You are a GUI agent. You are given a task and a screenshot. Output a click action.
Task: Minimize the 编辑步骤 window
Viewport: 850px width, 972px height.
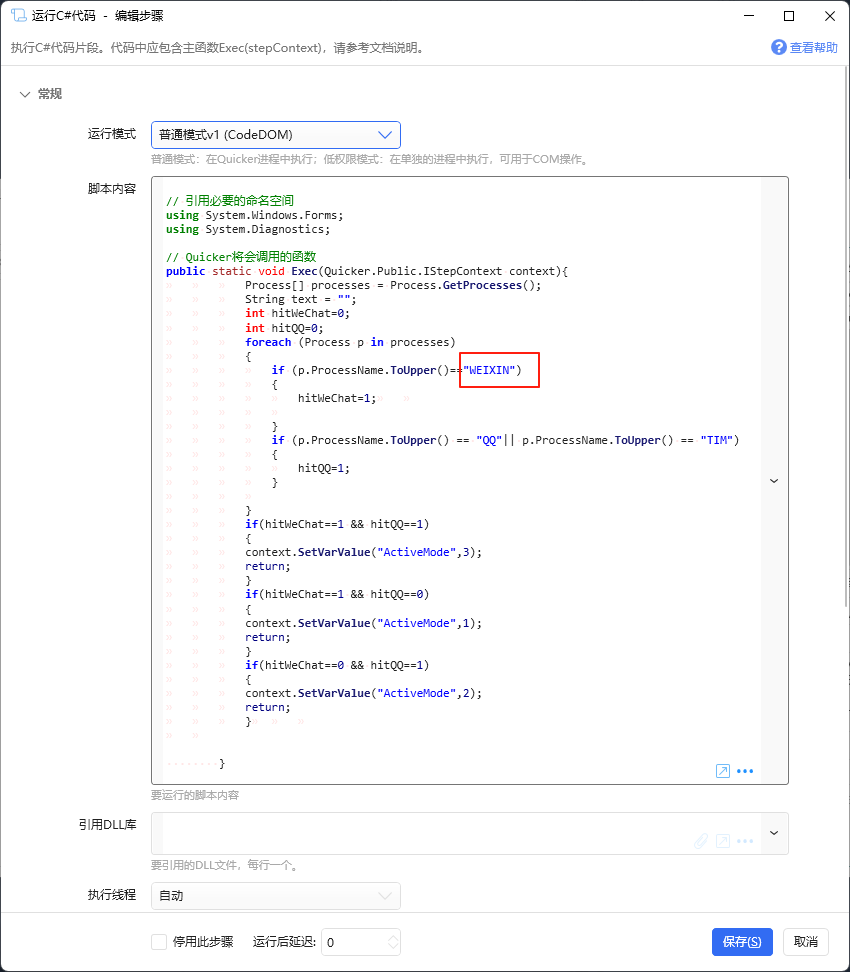(x=749, y=16)
